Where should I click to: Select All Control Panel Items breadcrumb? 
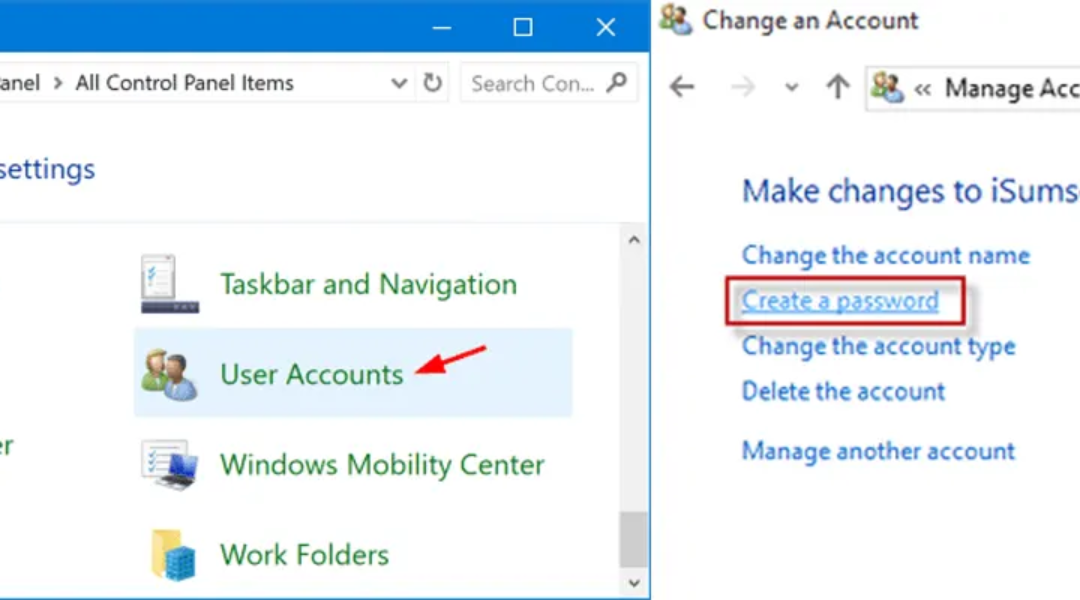click(x=185, y=84)
